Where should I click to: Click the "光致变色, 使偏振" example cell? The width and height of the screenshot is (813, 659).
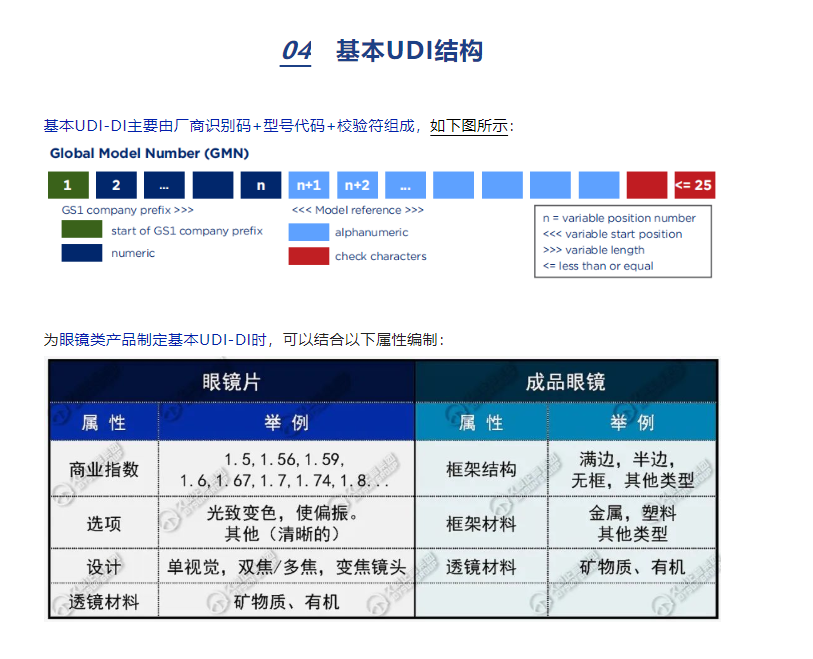286,523
